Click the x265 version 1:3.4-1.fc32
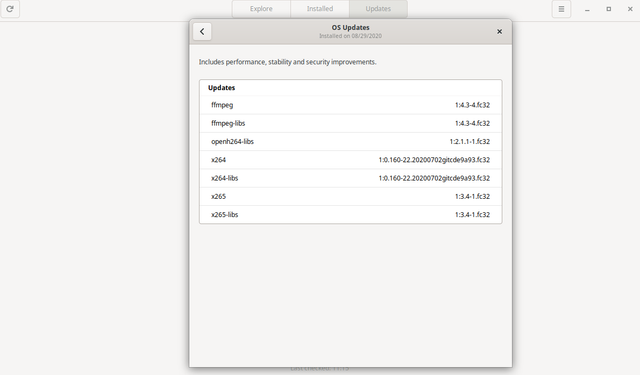Viewport: 640px width, 375px height. click(473, 197)
